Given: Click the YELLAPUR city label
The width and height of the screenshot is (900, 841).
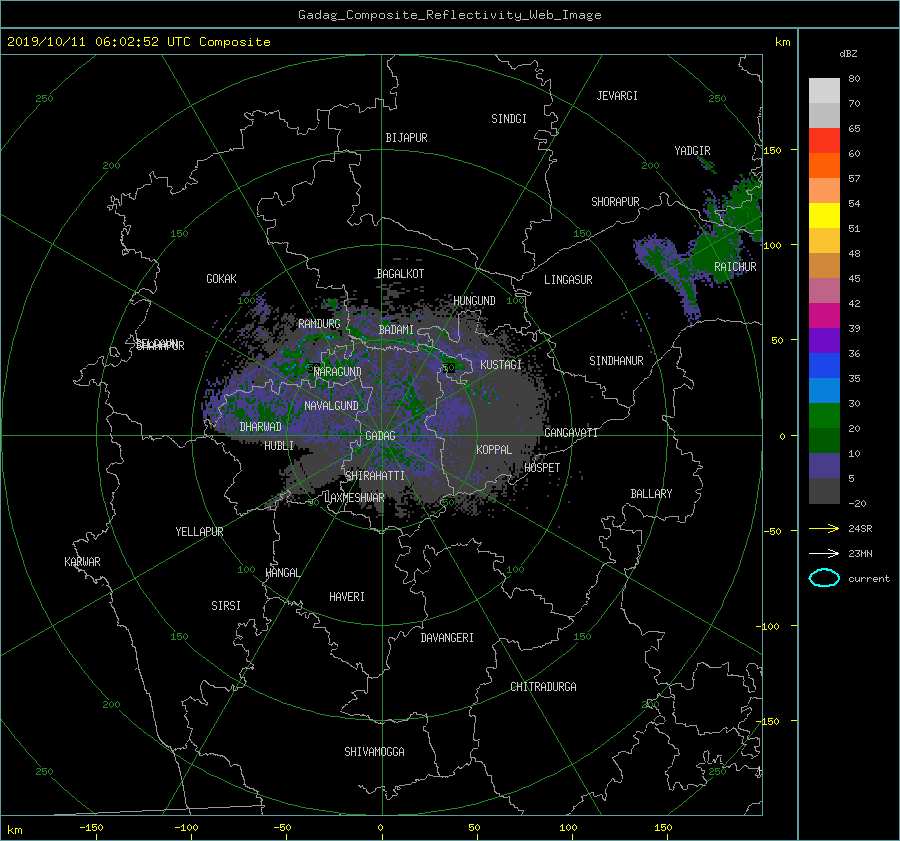Looking at the screenshot, I should (x=199, y=532).
